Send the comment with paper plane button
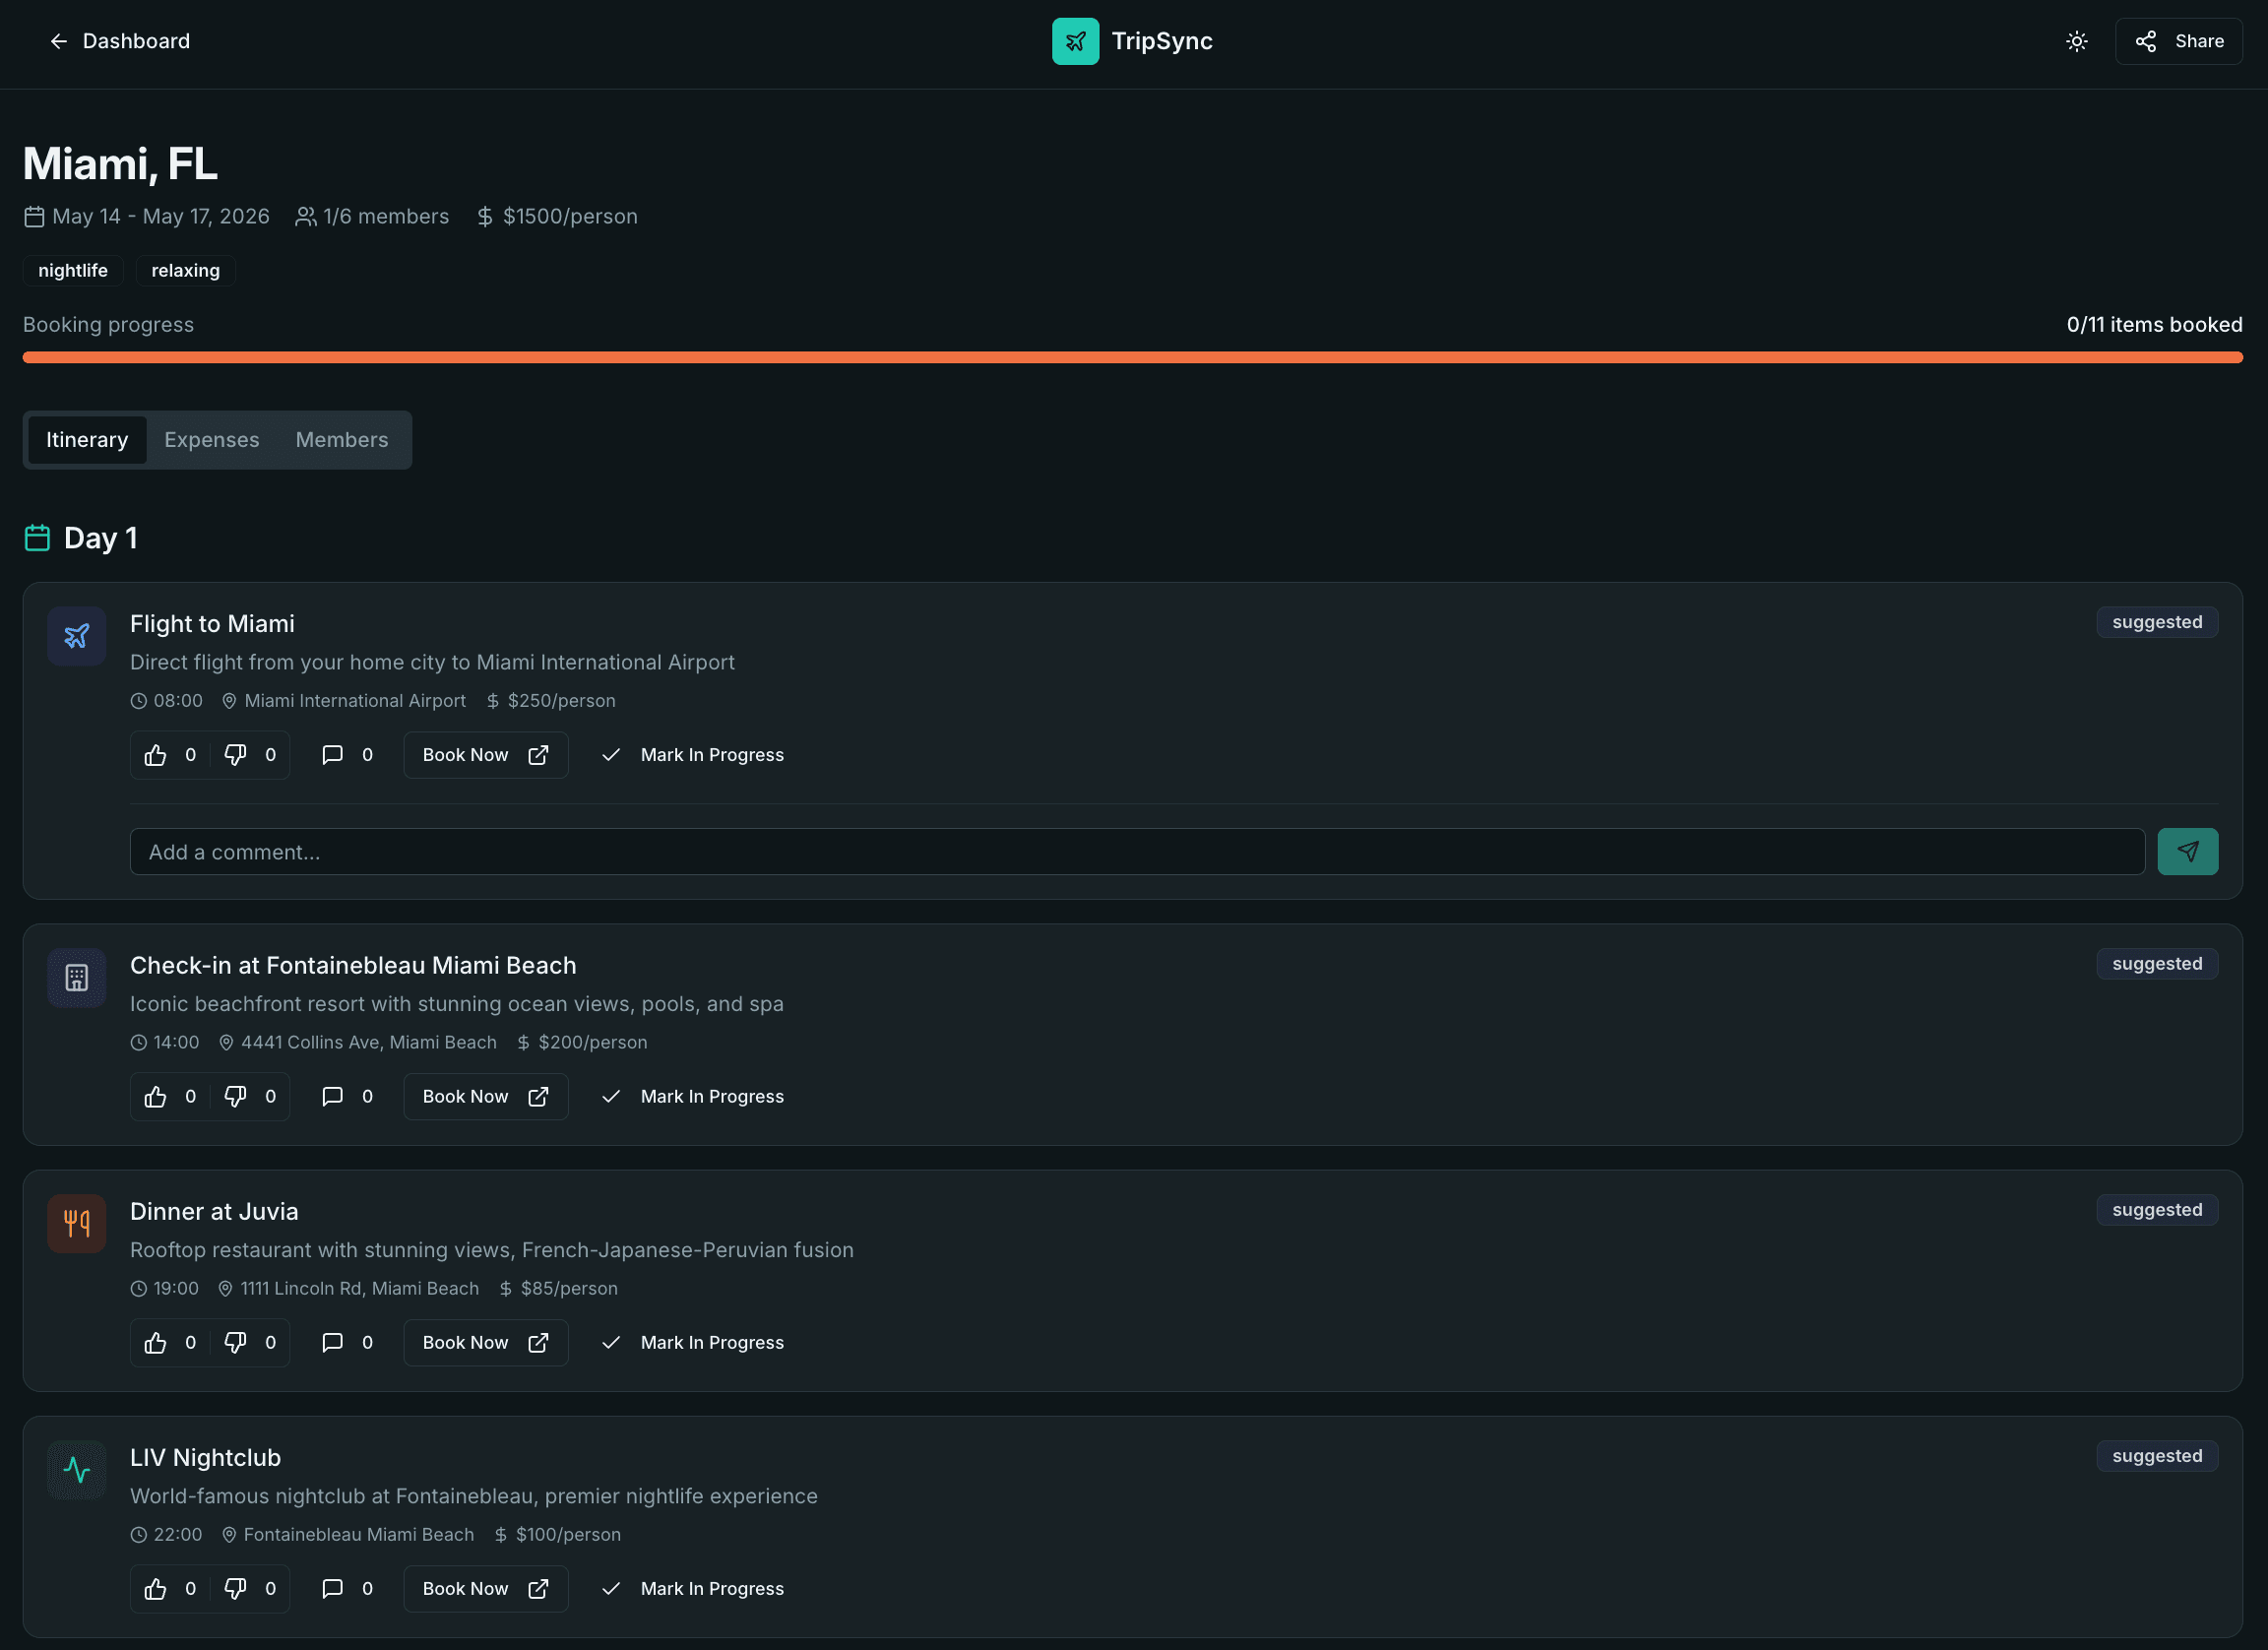 tap(2188, 852)
